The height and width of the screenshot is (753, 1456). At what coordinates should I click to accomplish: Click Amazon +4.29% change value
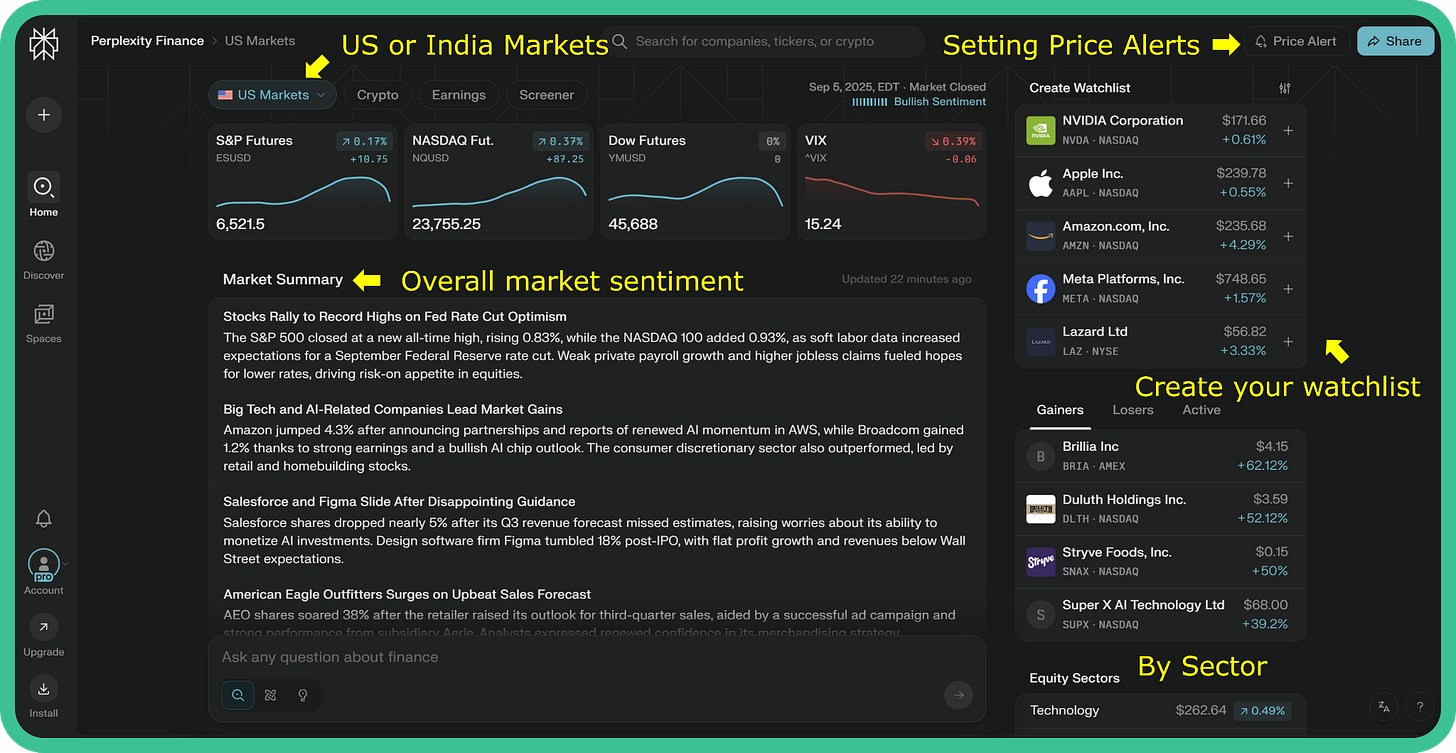1243,245
